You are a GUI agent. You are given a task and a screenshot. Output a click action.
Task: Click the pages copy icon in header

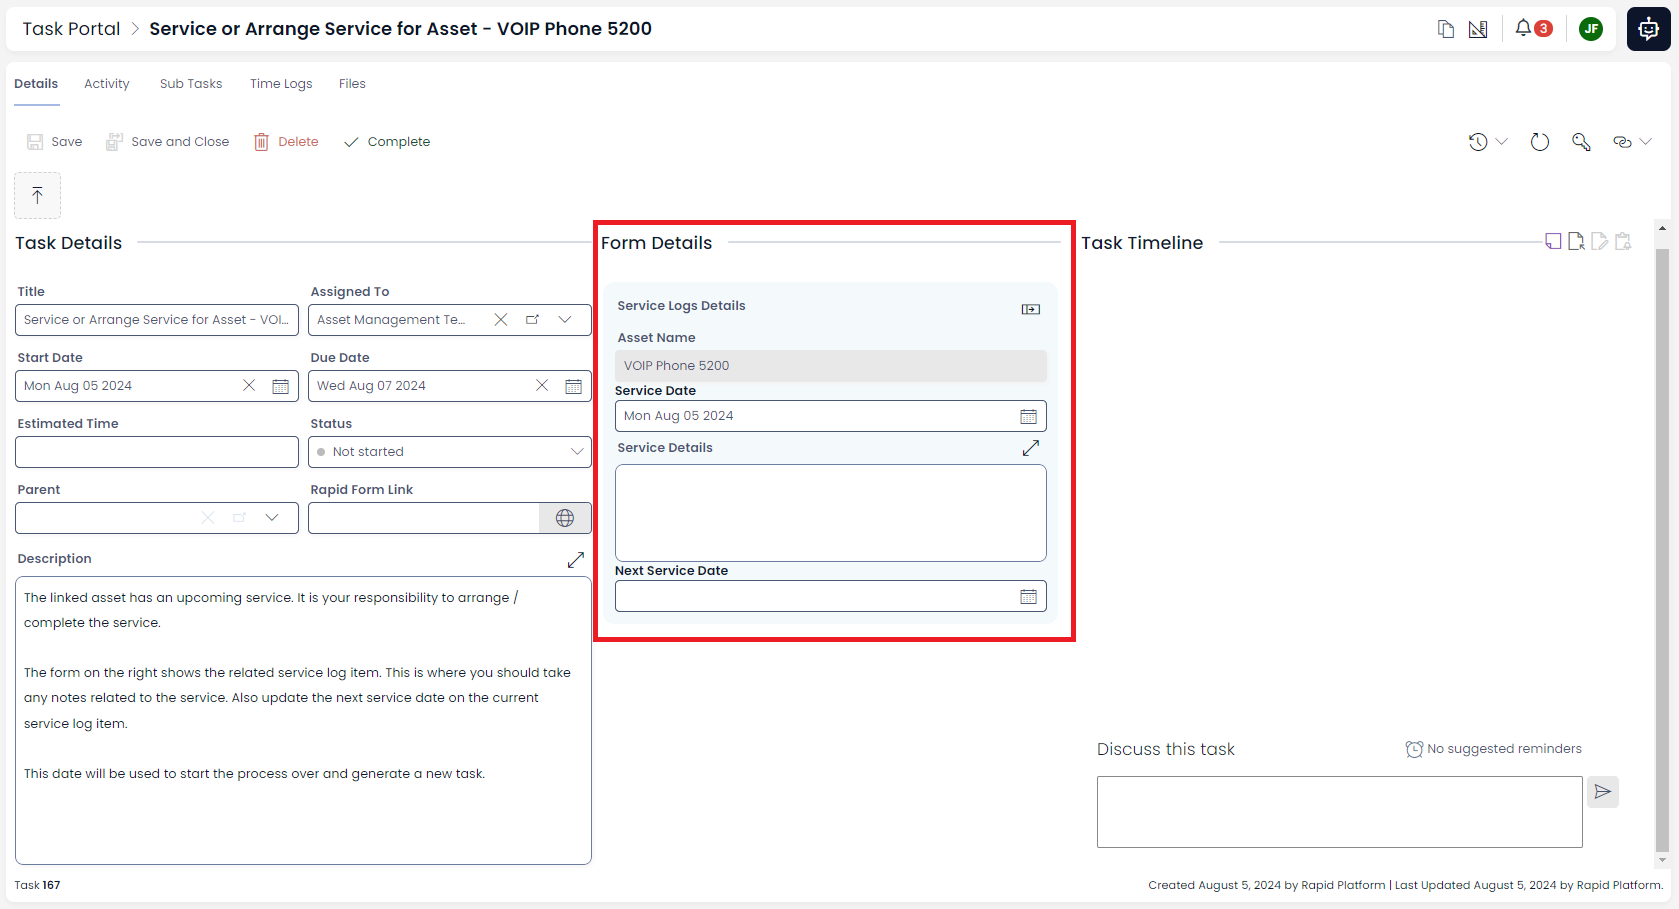tap(1445, 29)
